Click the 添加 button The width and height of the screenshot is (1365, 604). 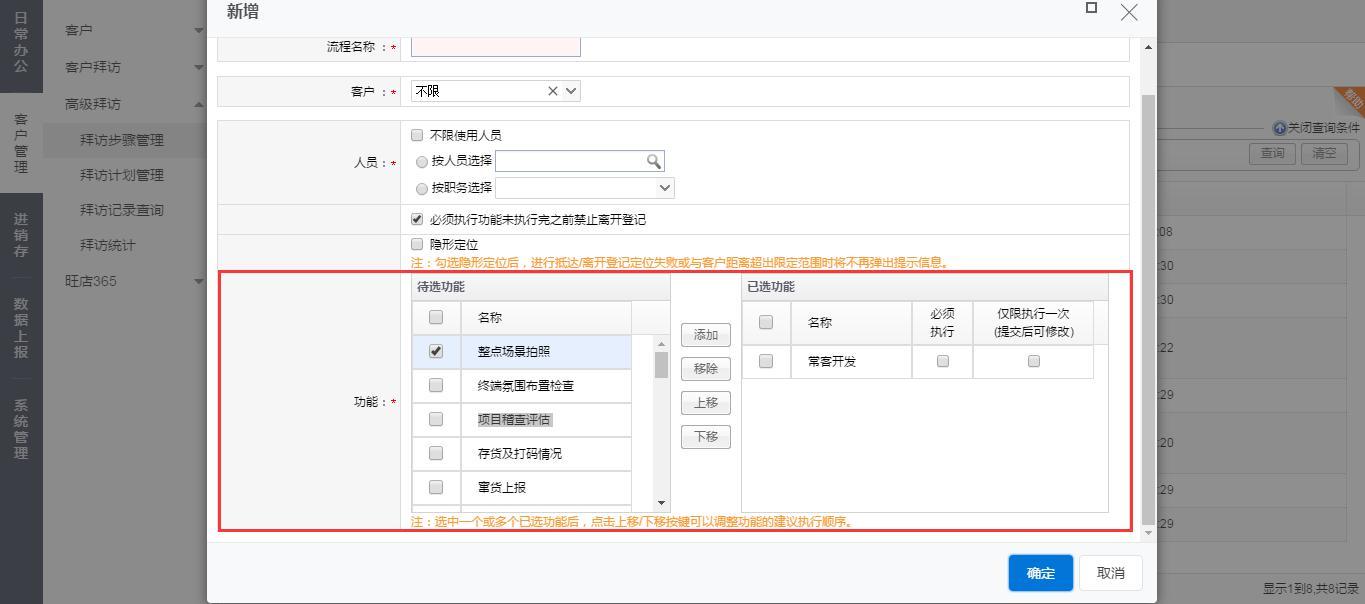pyautogui.click(x=705, y=335)
